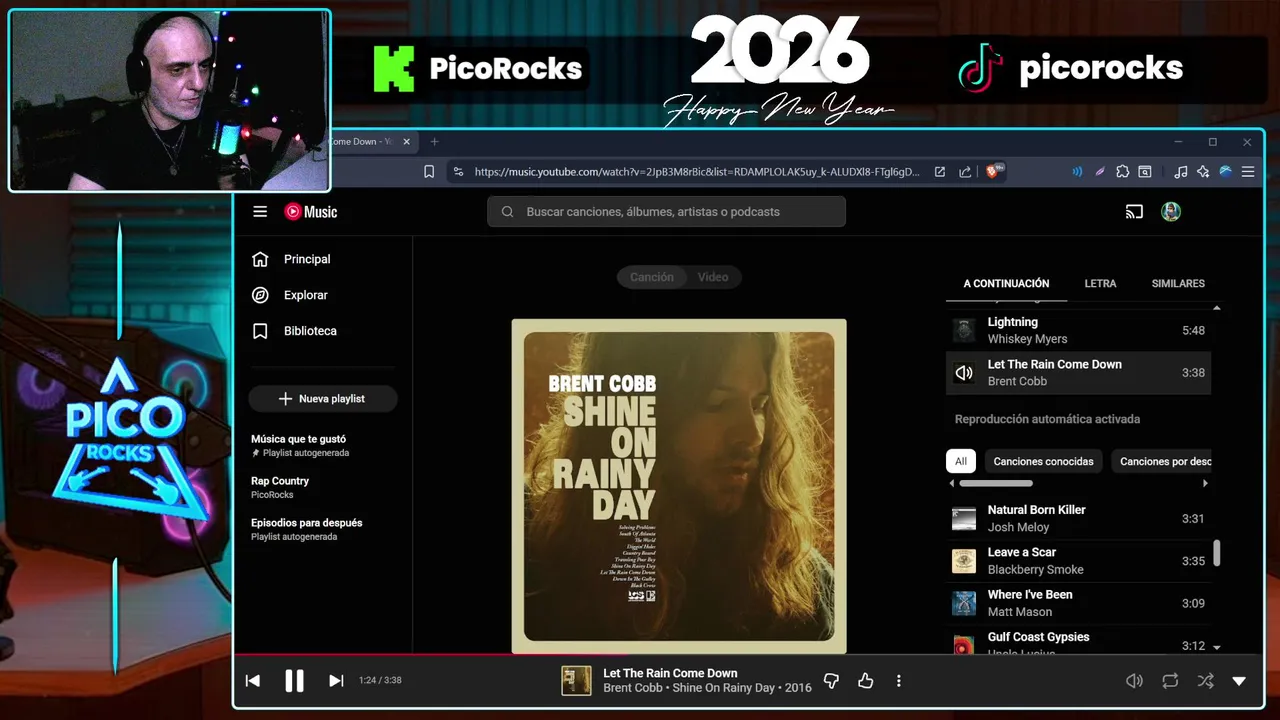Open the Brave VPN signal icon
1280x720 pixels.
[x=1077, y=172]
